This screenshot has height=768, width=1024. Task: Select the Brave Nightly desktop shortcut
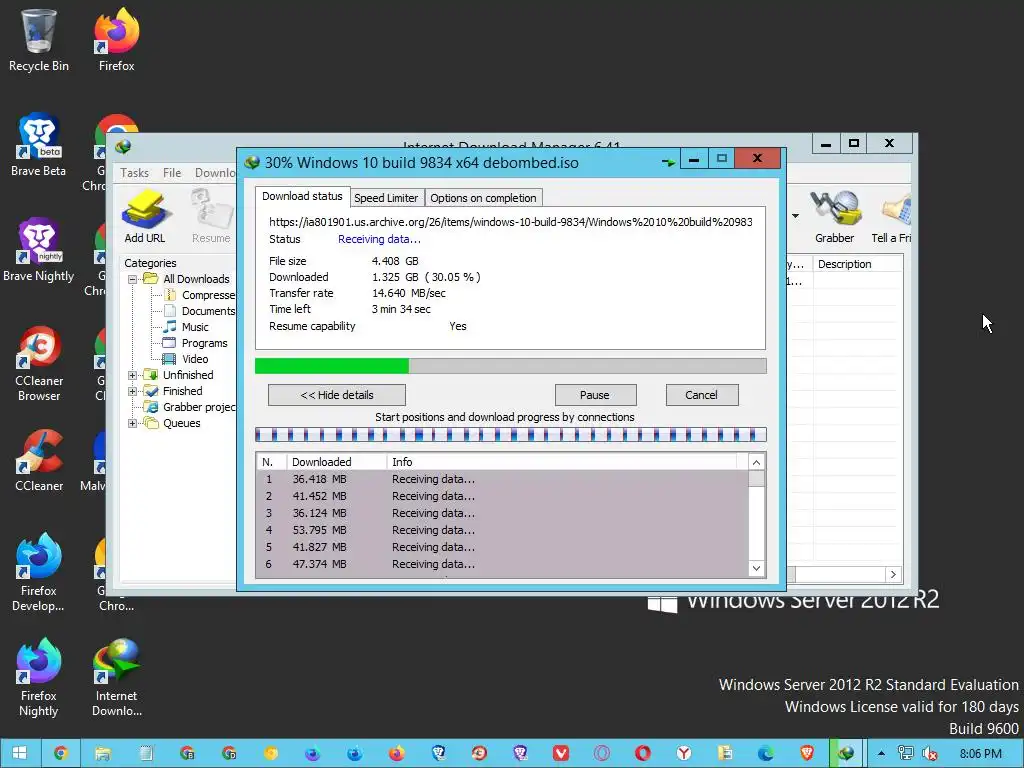39,250
